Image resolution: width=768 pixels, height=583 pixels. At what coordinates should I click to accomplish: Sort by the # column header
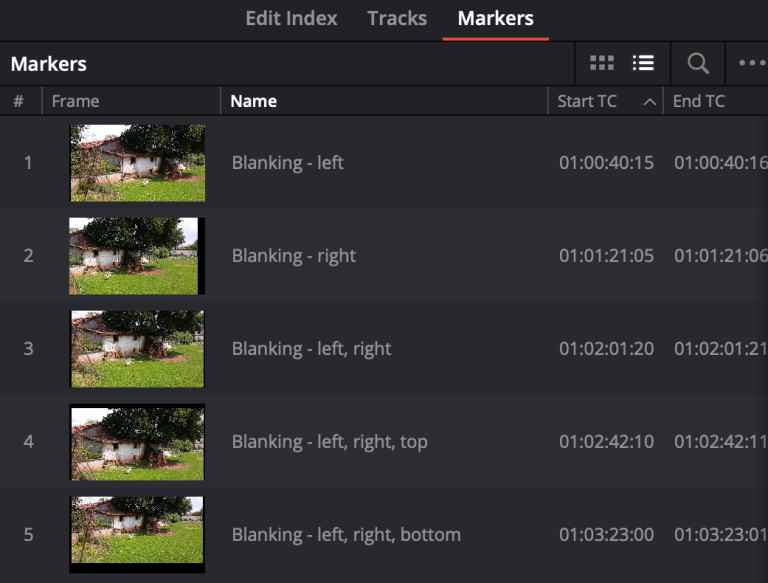click(x=19, y=101)
